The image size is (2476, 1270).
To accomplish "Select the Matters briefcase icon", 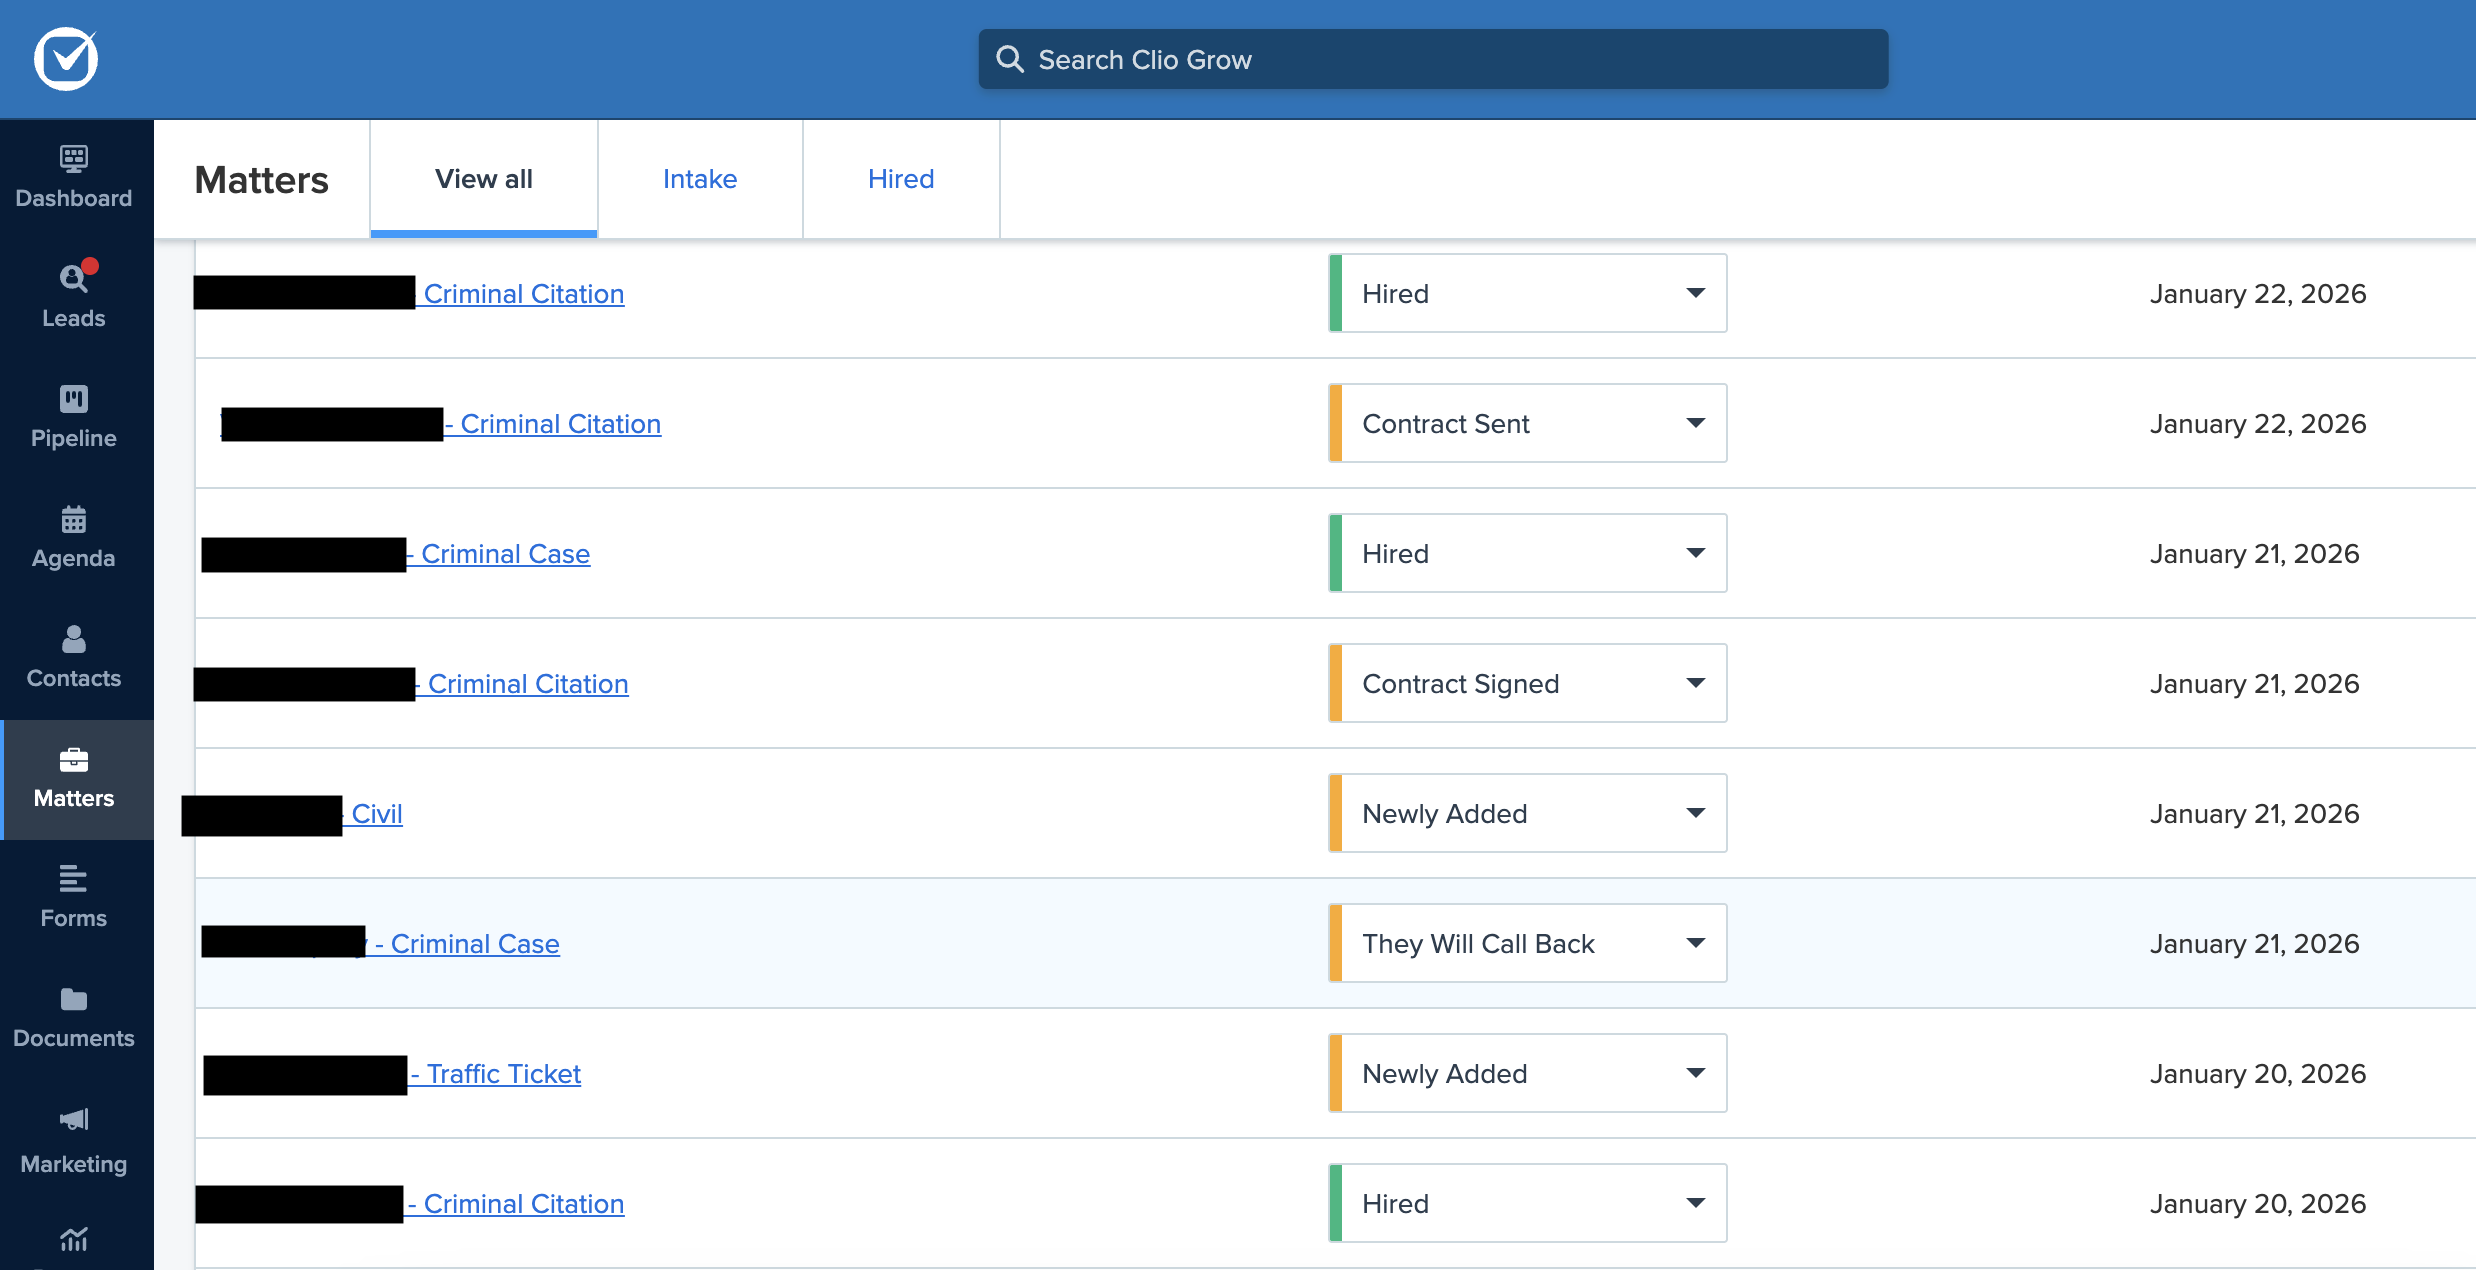I will (74, 760).
